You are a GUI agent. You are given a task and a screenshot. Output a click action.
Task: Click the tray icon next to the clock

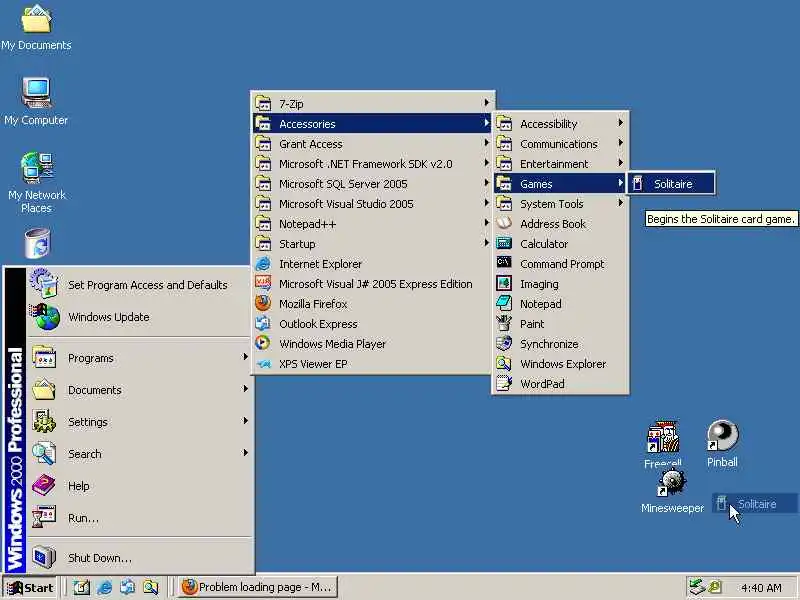tap(715, 587)
